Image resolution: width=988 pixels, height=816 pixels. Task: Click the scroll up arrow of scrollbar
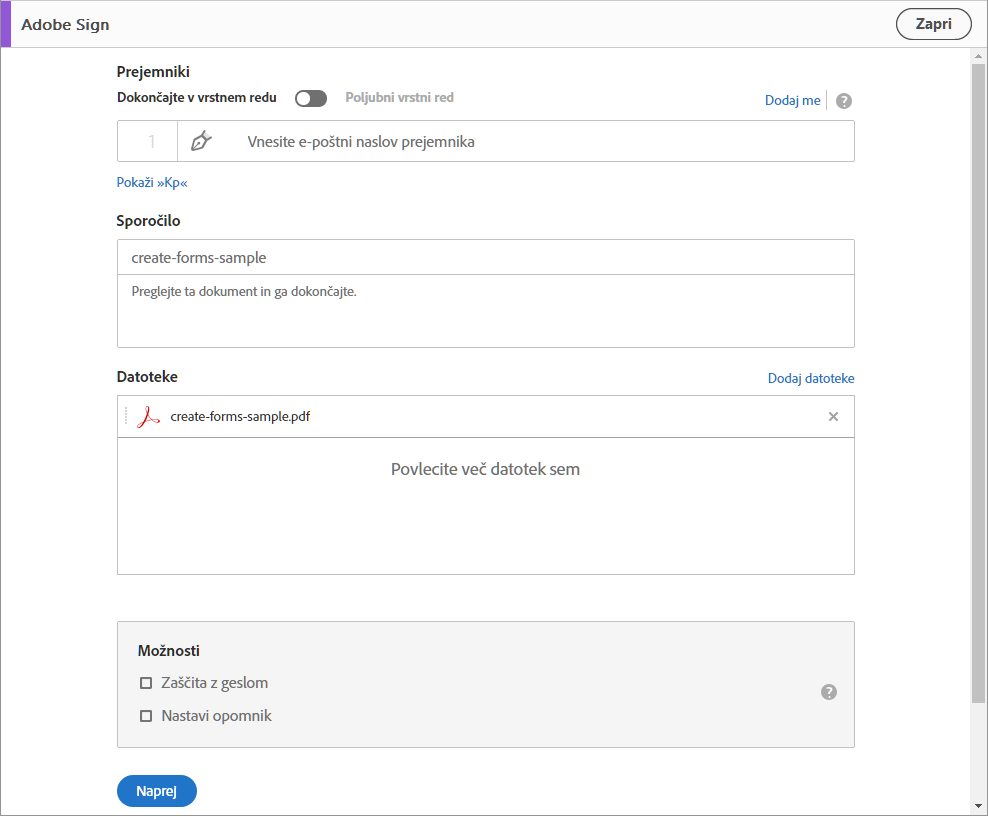coord(978,56)
